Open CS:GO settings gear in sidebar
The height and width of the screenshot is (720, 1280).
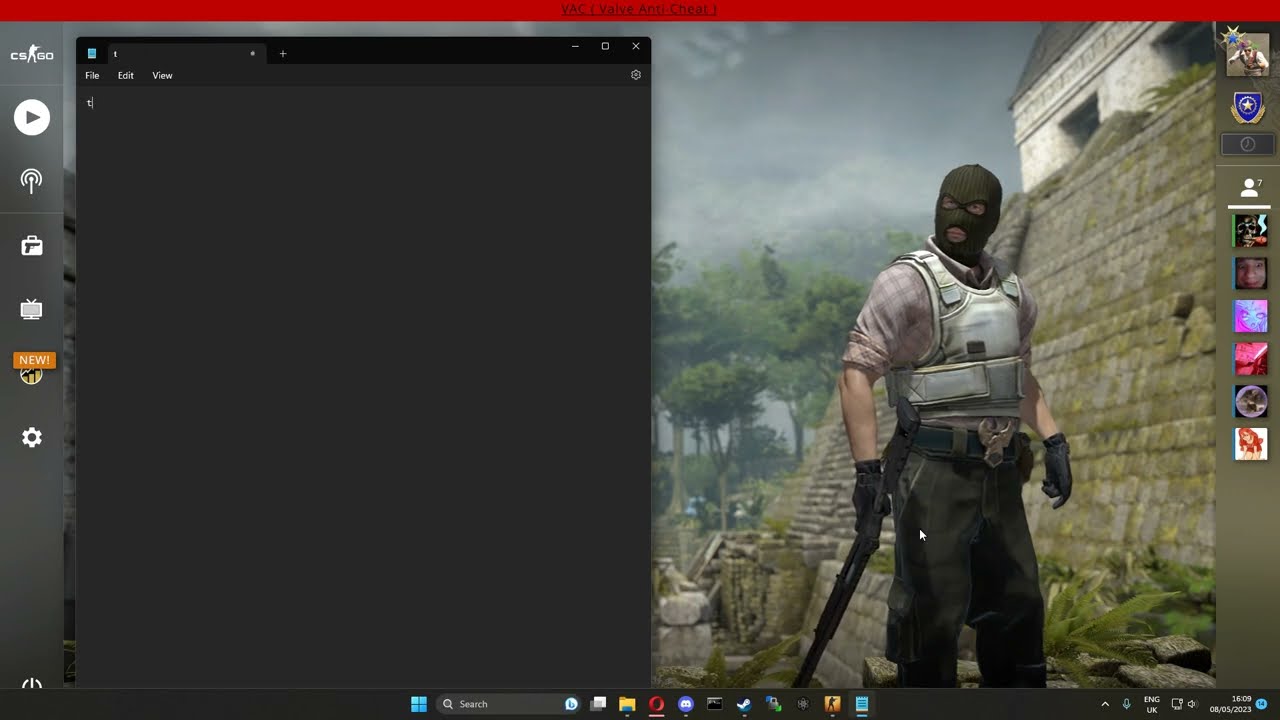(x=32, y=437)
